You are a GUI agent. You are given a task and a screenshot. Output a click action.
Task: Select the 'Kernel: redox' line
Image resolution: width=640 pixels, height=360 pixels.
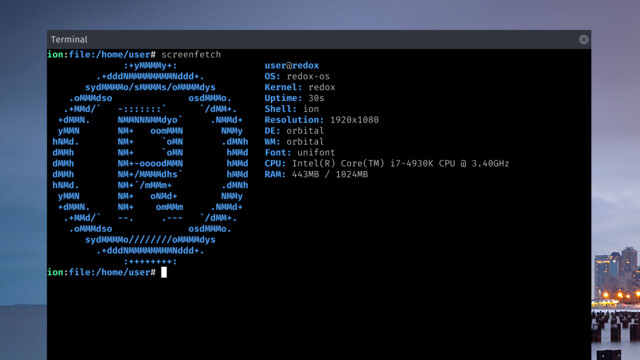click(300, 87)
